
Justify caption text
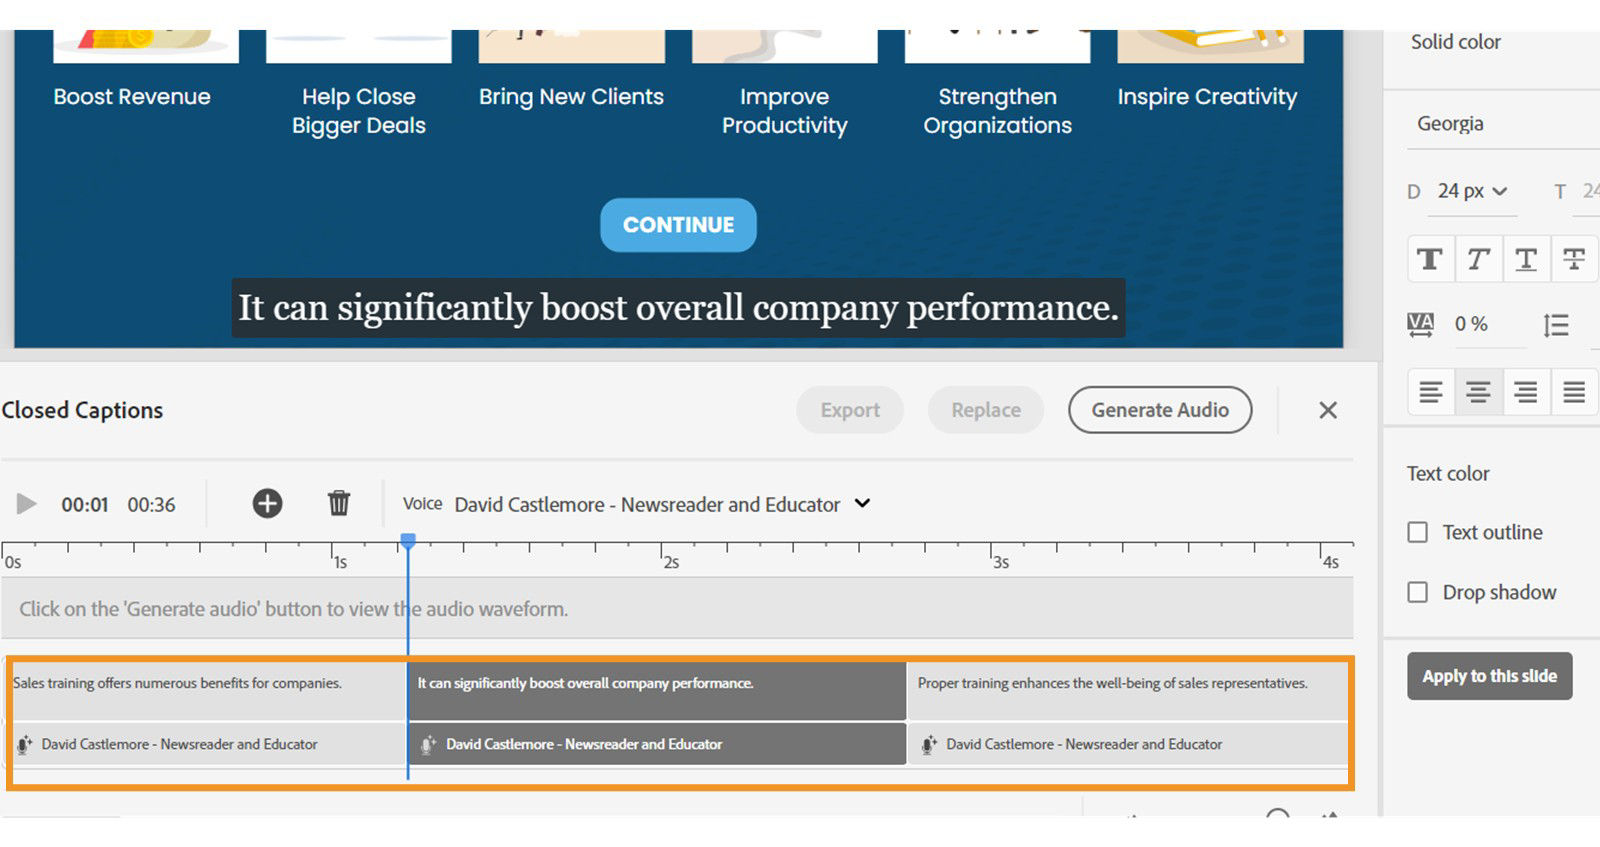(1573, 392)
